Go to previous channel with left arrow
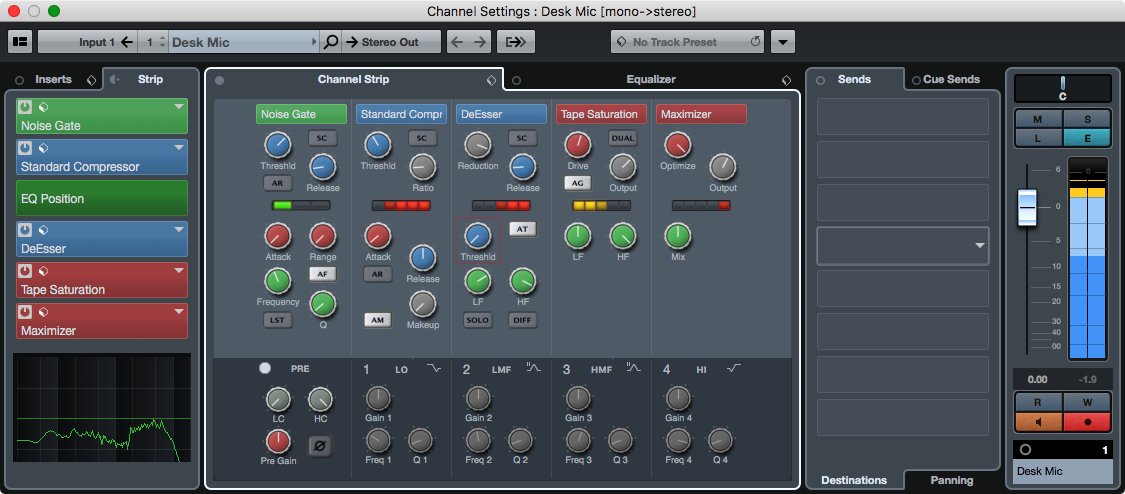The image size is (1125, 494). 456,42
